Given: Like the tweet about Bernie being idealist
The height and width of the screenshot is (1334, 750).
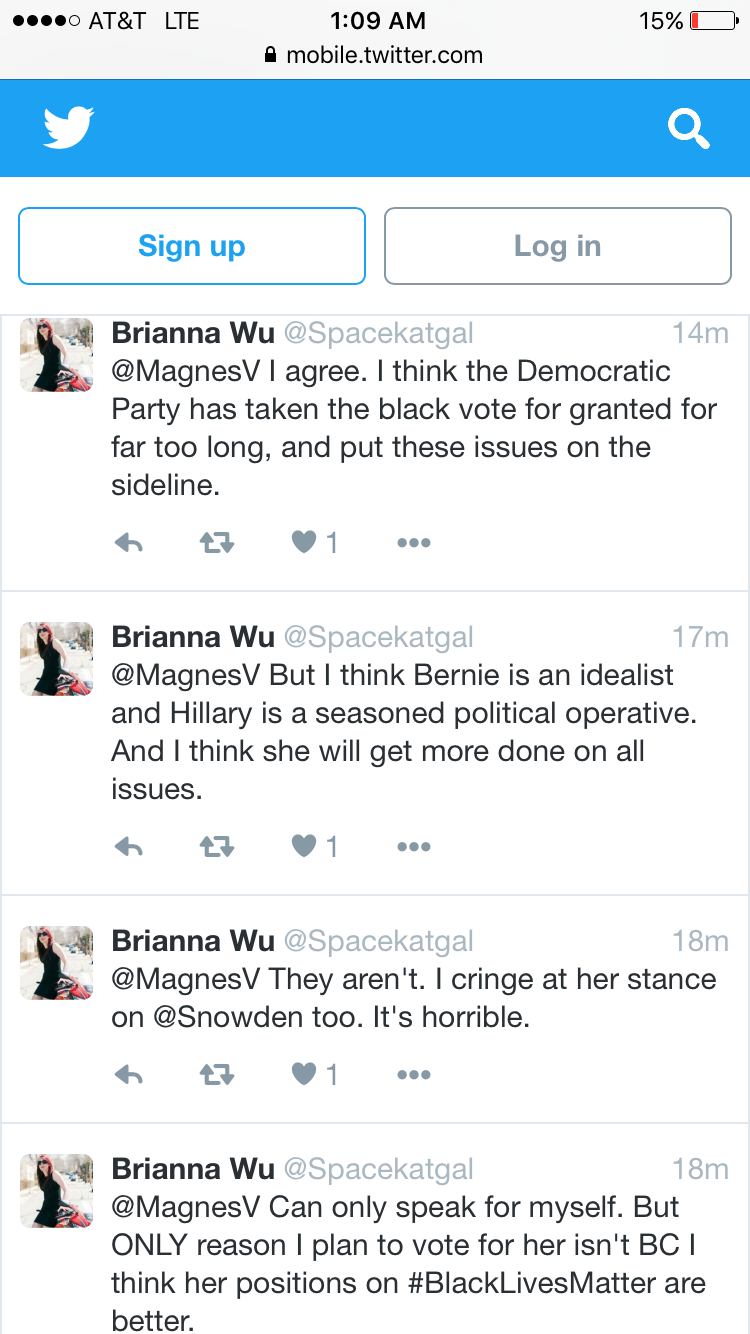Looking at the screenshot, I should tap(314, 847).
